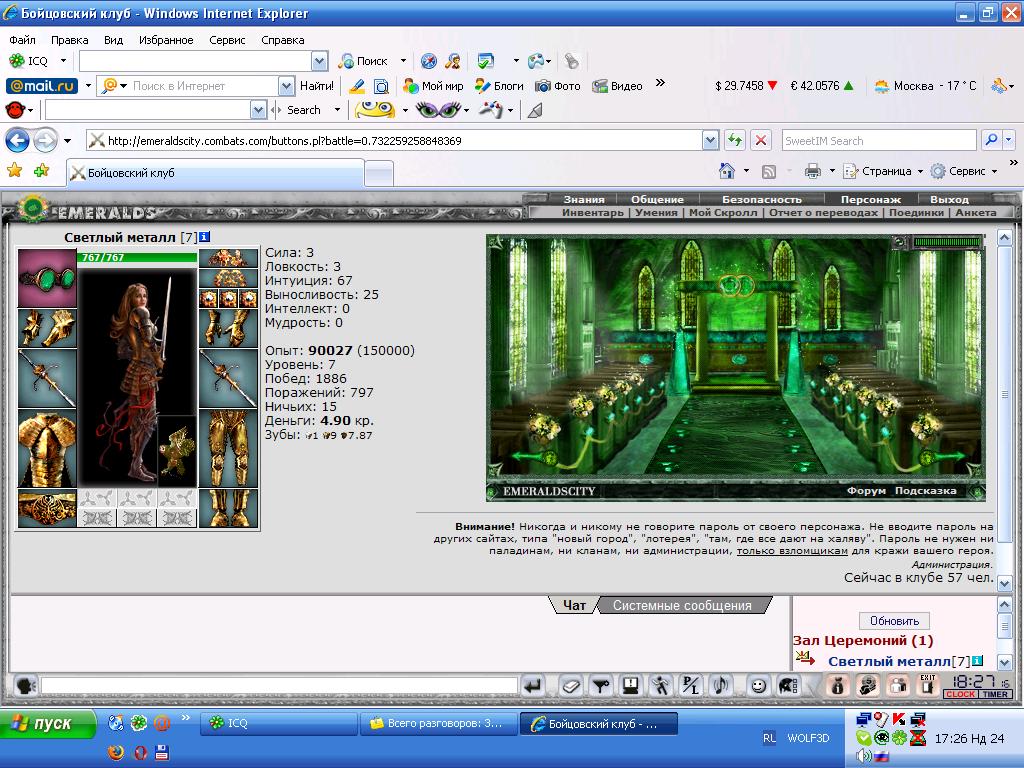The image size is (1024, 768).
Task: Open Фото from mail.ru toolbar
Action: pyautogui.click(x=558, y=86)
